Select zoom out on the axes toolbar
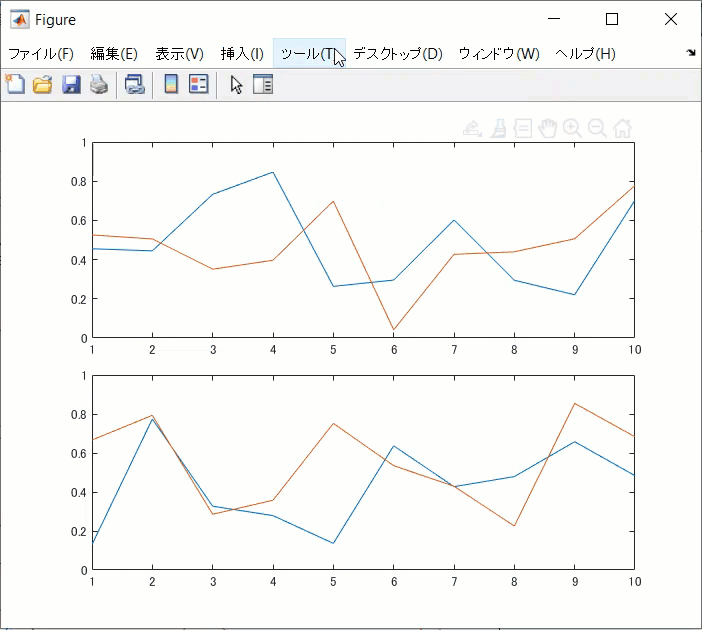The image size is (702, 630). coord(597,128)
